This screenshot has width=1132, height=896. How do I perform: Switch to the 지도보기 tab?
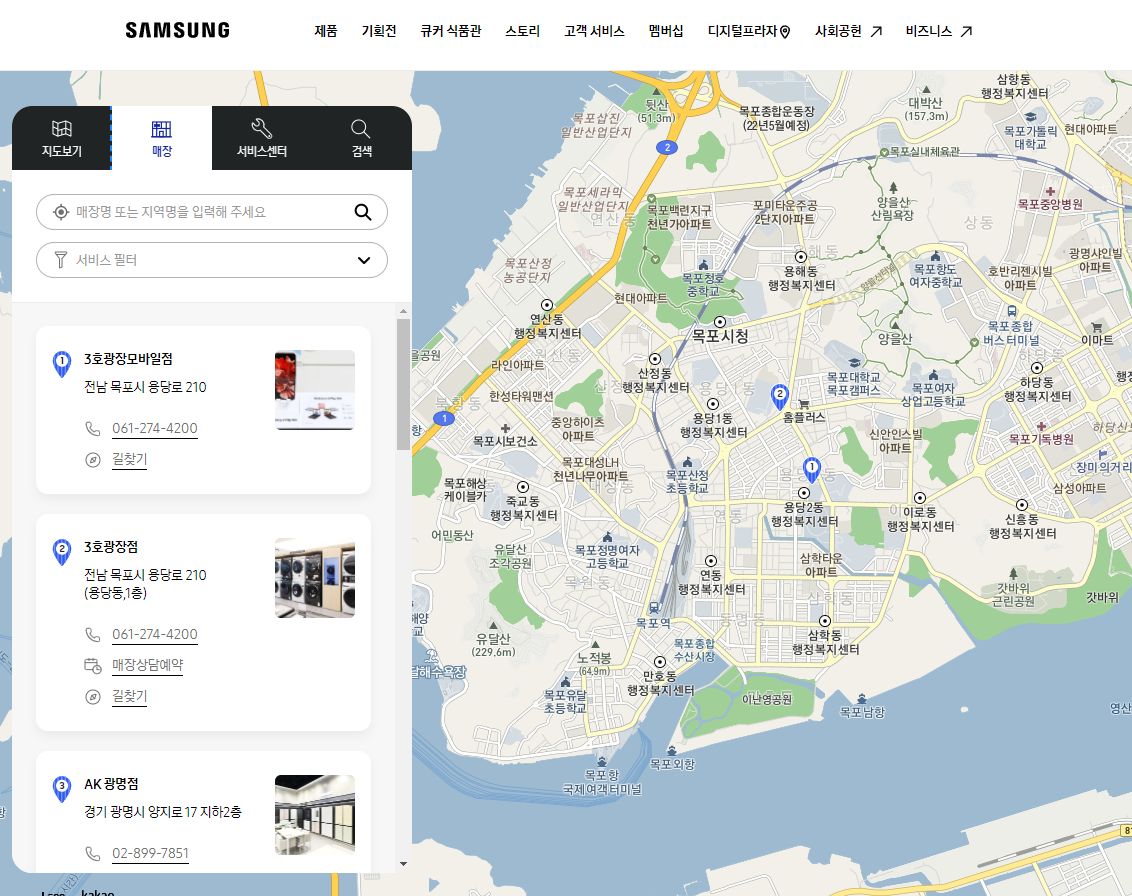pyautogui.click(x=61, y=138)
